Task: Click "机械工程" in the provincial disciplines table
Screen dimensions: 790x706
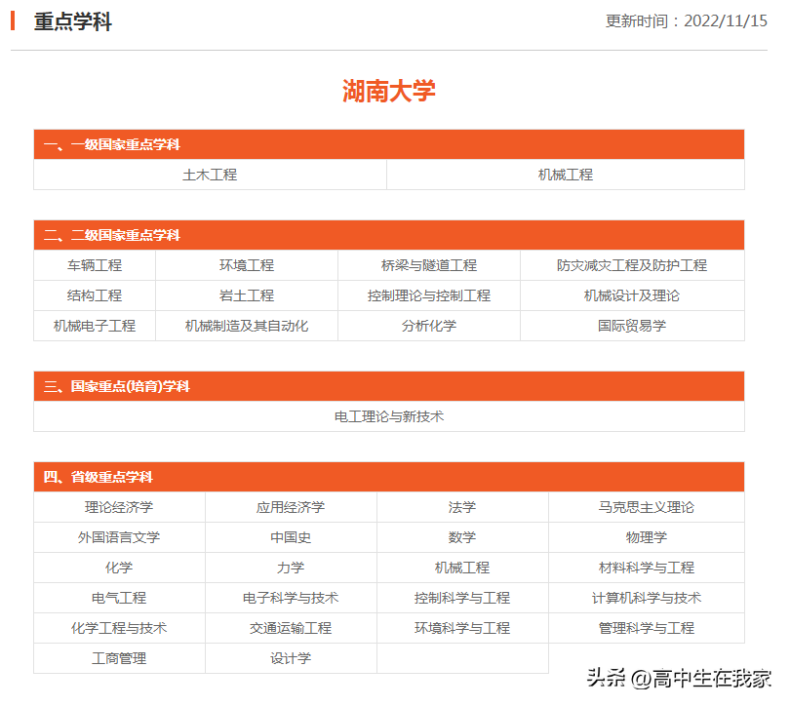Action: (463, 568)
